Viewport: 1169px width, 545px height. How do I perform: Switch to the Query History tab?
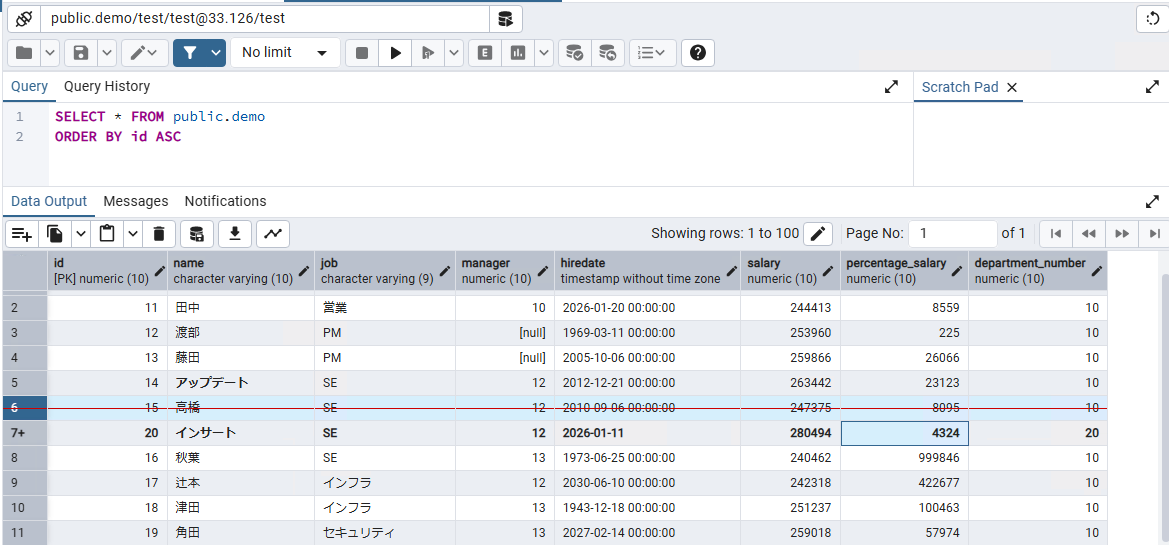point(107,87)
